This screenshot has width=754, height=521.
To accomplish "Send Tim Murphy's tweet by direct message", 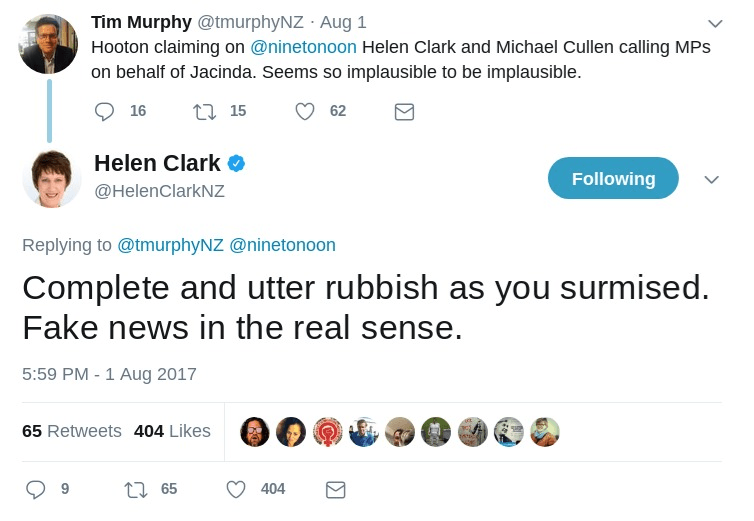I will (404, 112).
